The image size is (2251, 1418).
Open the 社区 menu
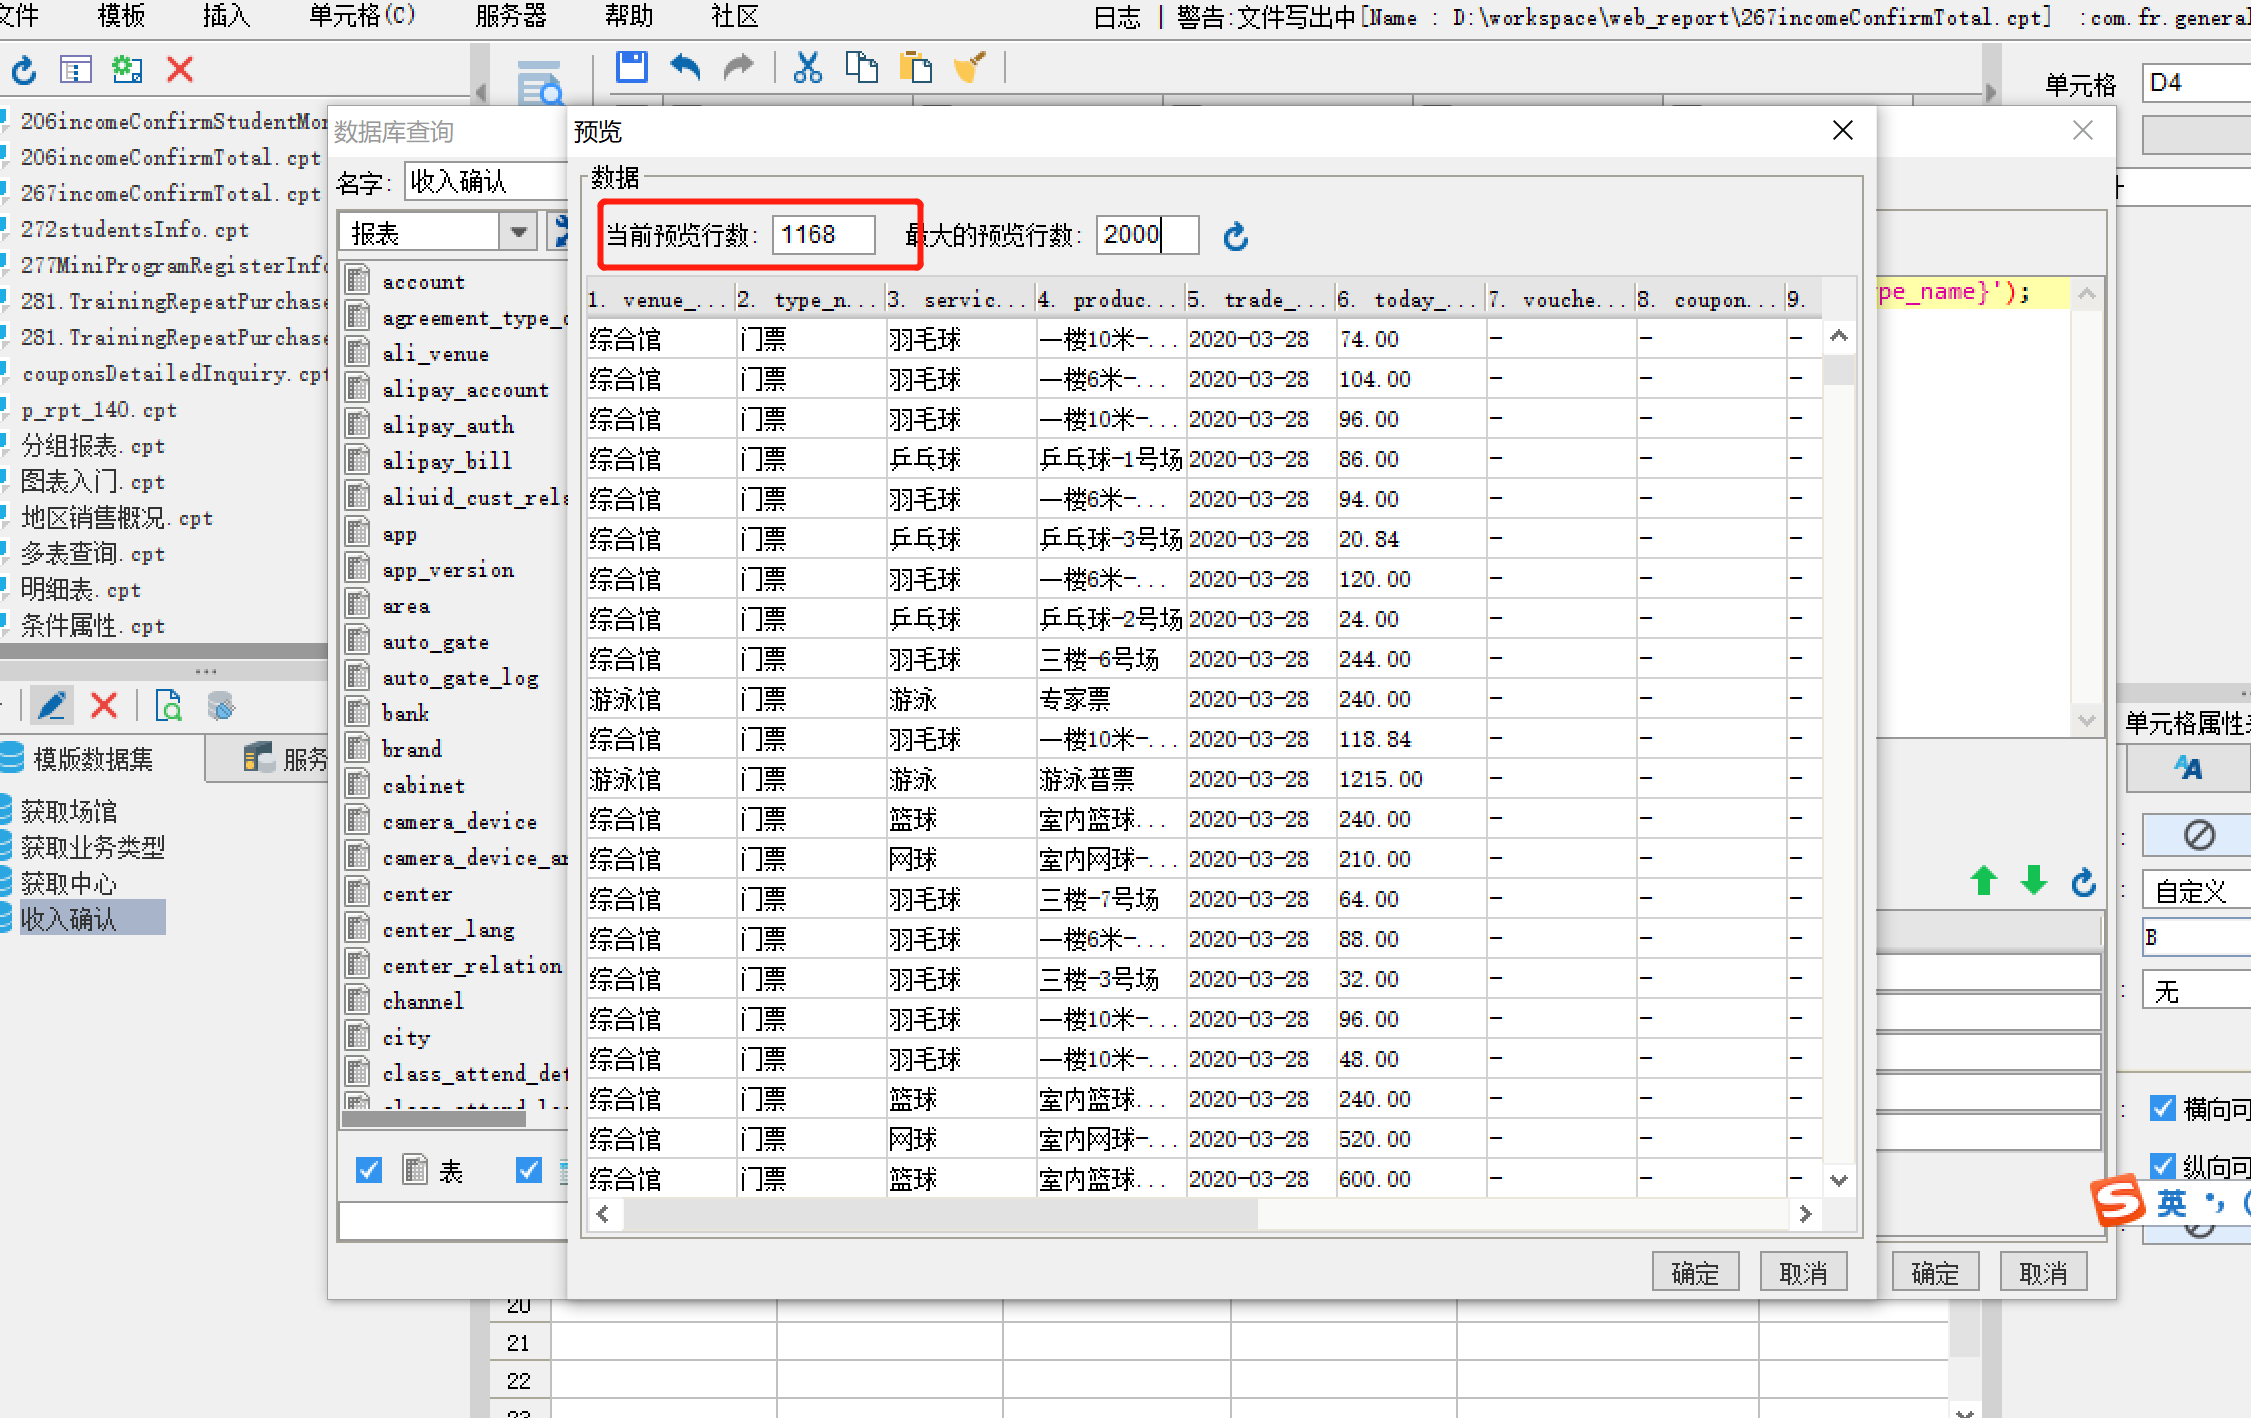[x=735, y=16]
